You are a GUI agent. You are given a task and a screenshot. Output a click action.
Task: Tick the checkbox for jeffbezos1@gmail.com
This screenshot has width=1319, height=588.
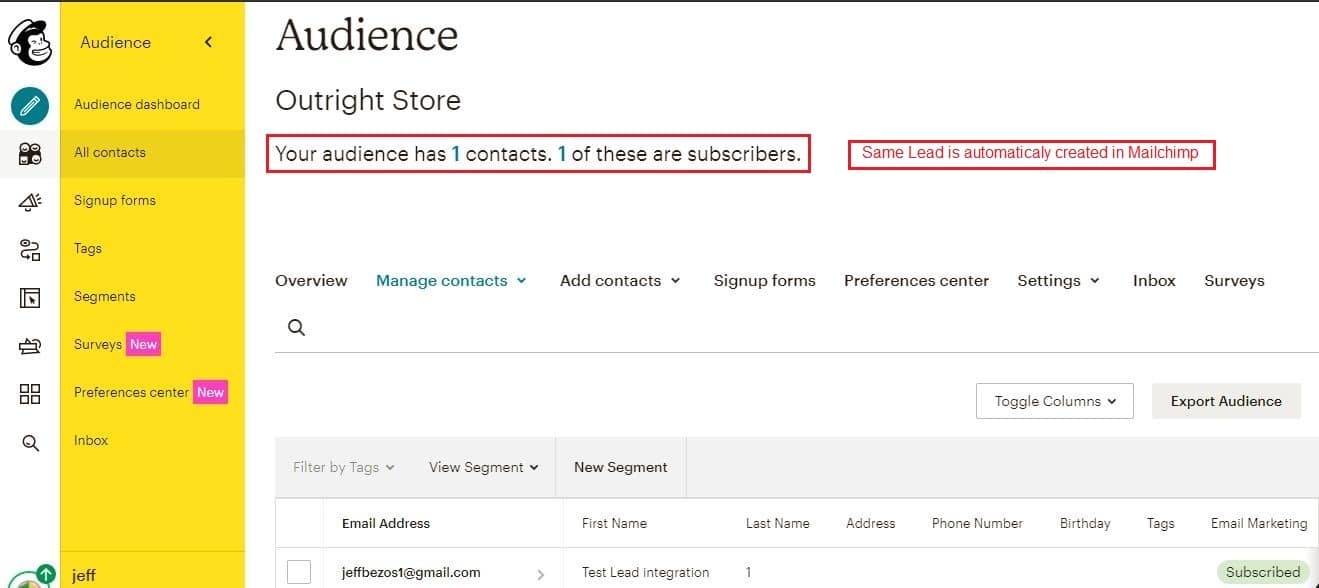point(299,572)
